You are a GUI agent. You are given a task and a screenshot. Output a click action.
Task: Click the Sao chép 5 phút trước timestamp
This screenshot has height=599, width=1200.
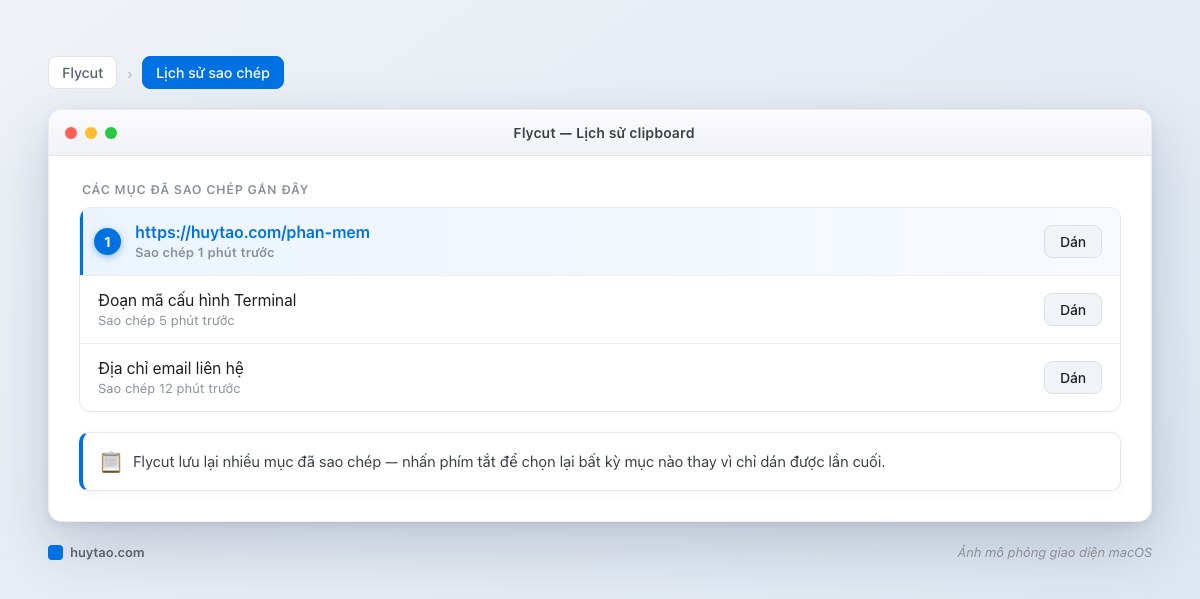(166, 321)
